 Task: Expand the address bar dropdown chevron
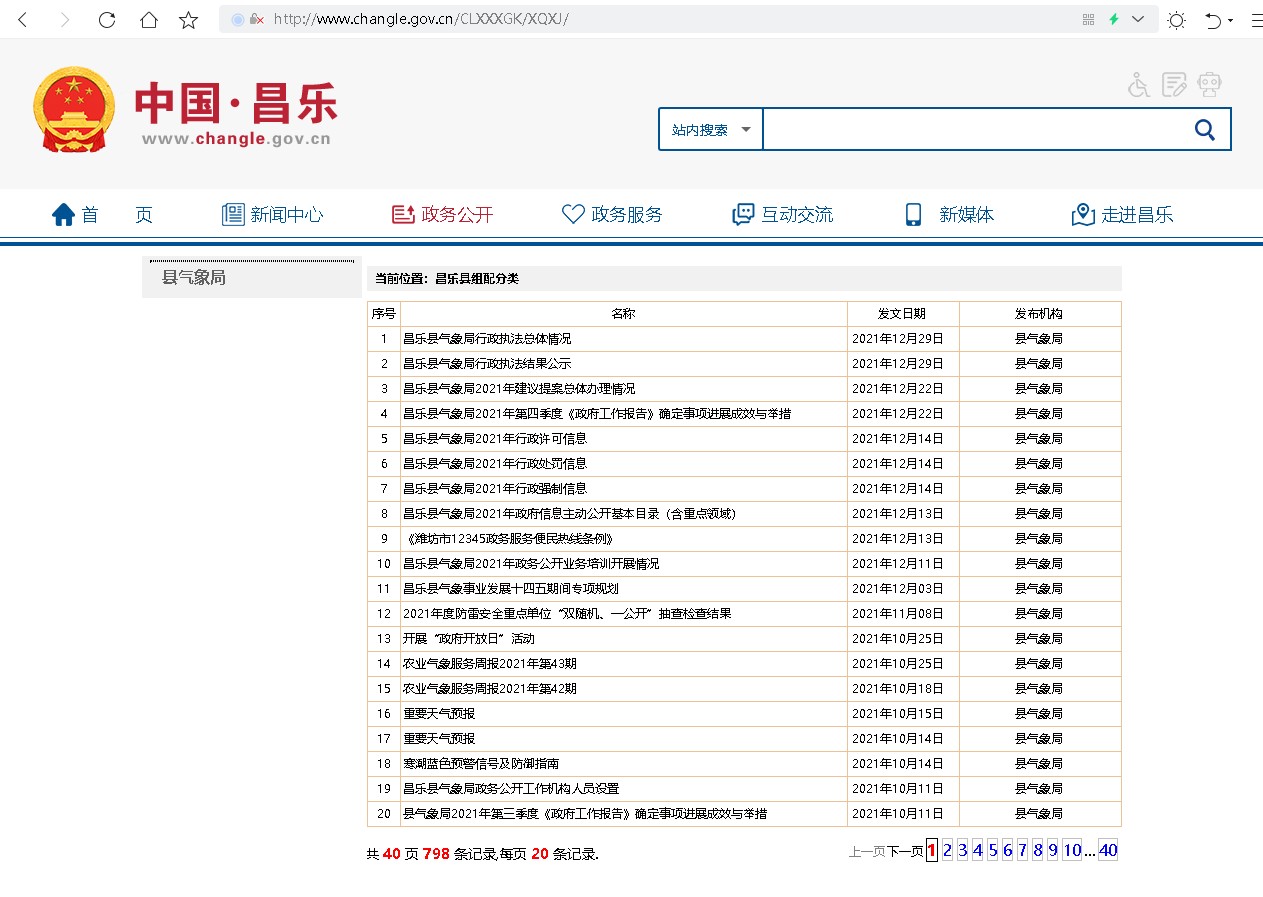[1138, 20]
